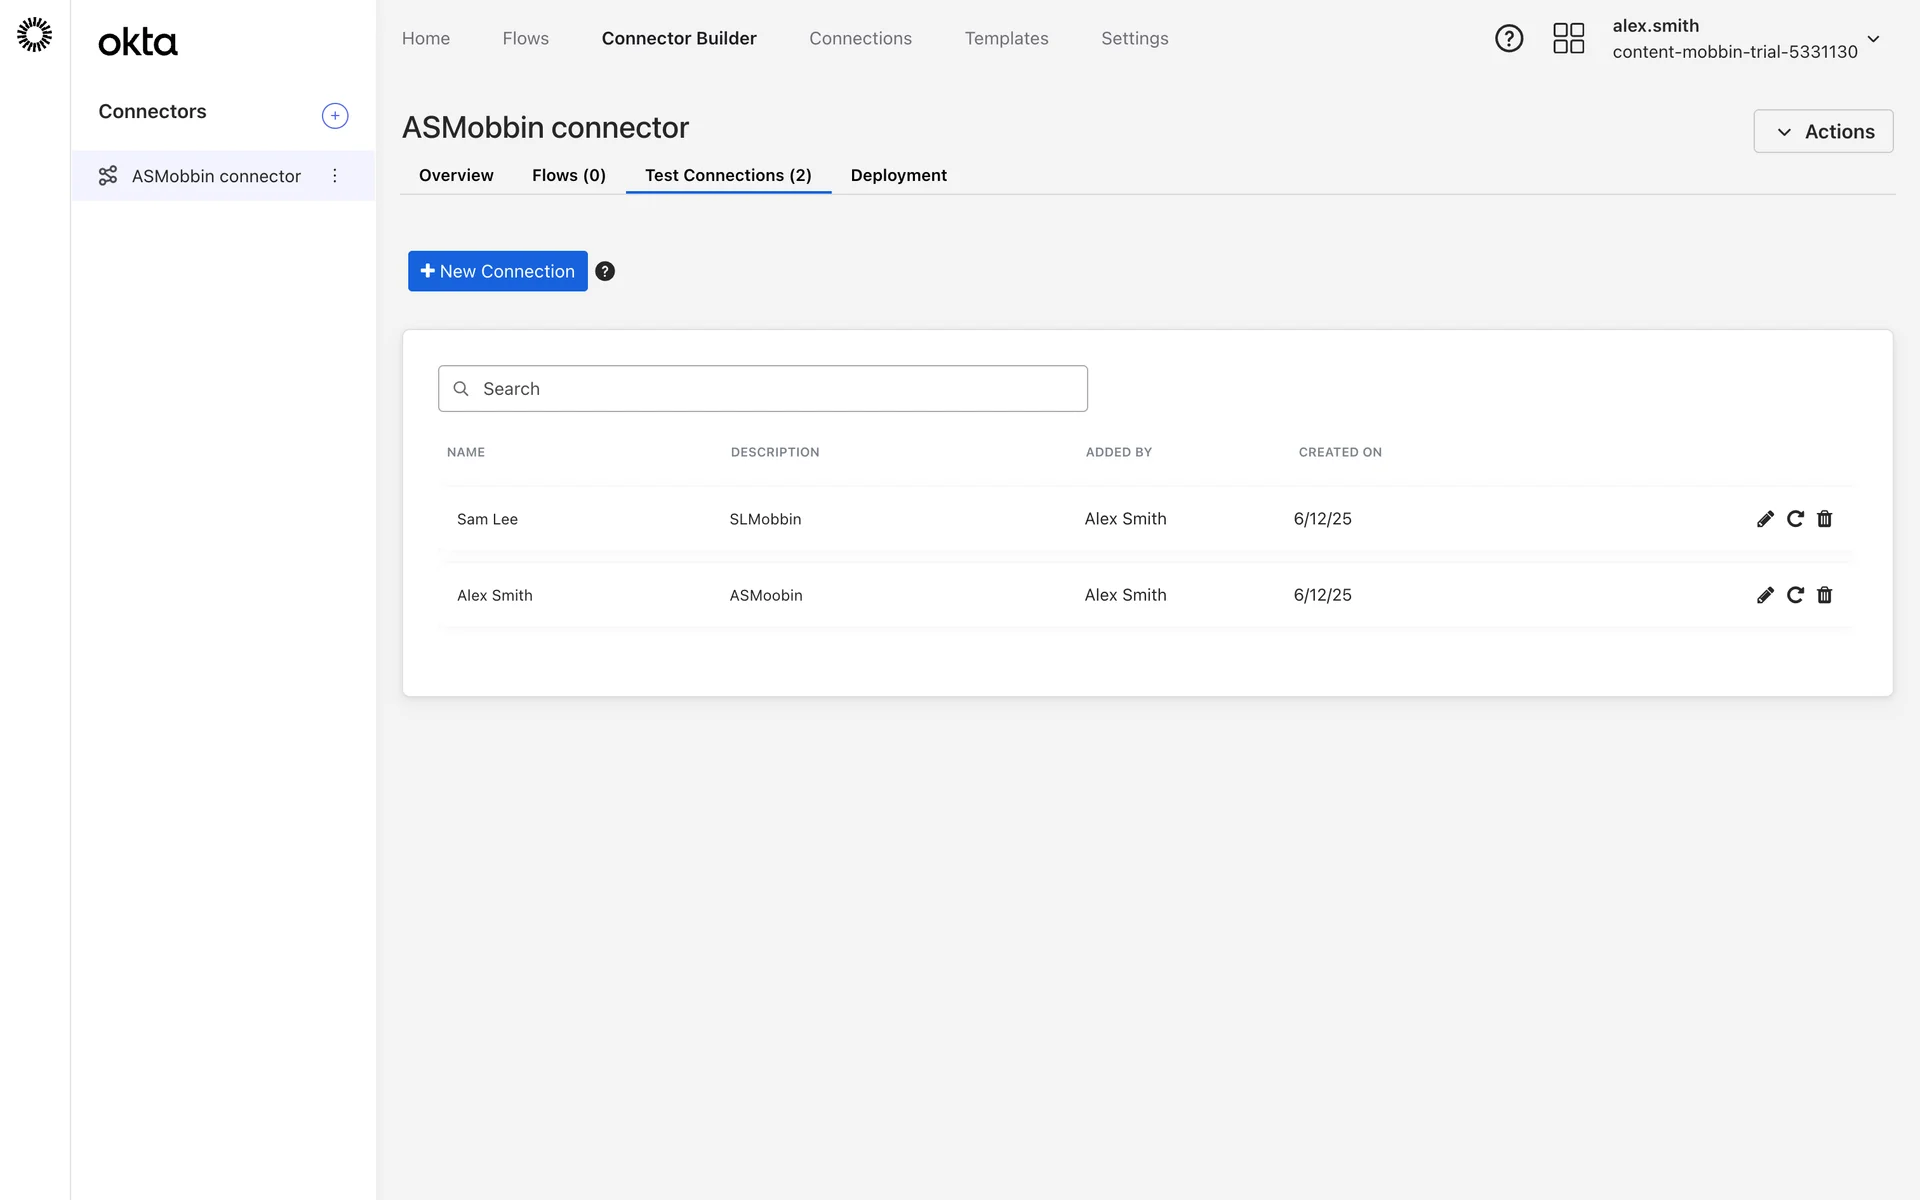Edit the Sam Lee connection
The height and width of the screenshot is (1200, 1920).
pyautogui.click(x=1765, y=519)
